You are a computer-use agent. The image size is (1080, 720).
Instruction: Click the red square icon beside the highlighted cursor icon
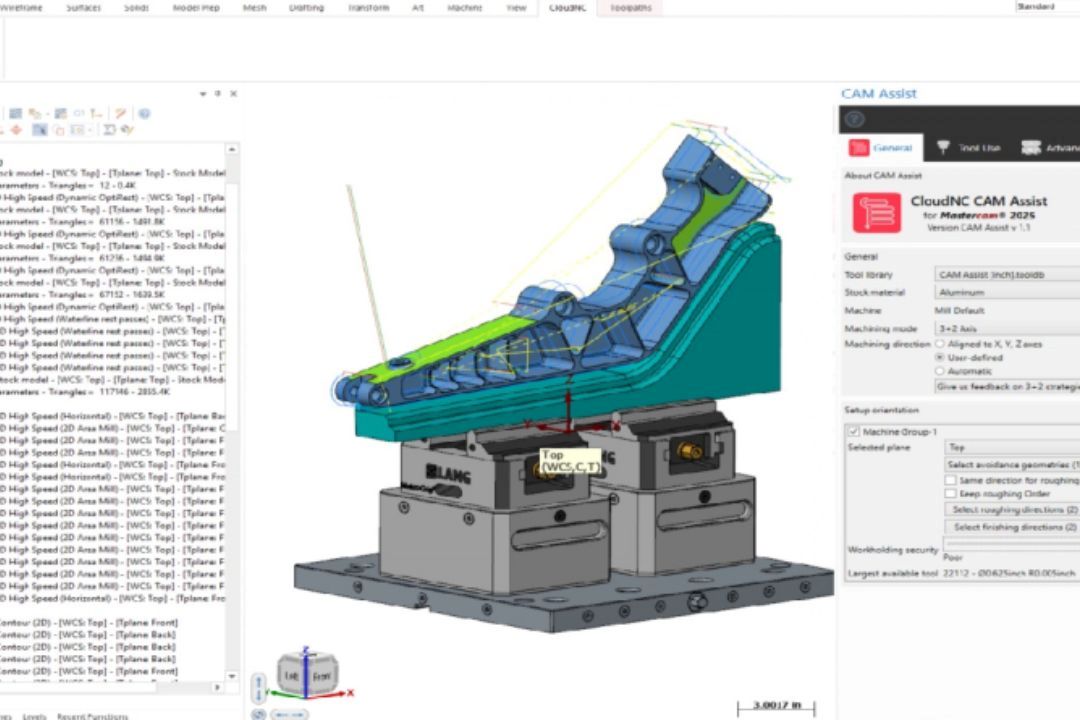(x=59, y=130)
